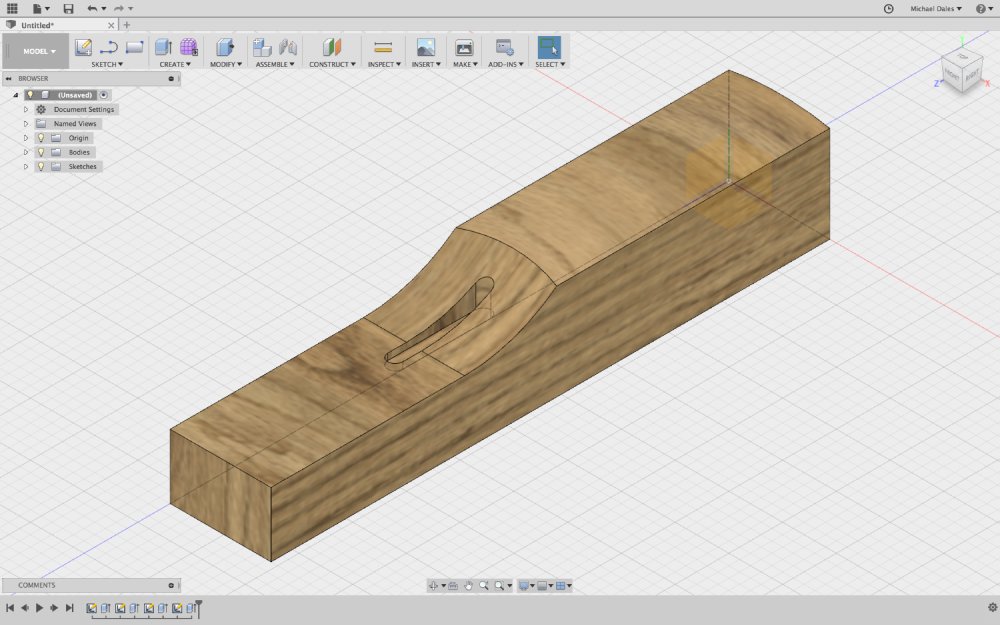This screenshot has height=625, width=1000.
Task: Open the CONSTRUCT menu
Action: point(332,64)
